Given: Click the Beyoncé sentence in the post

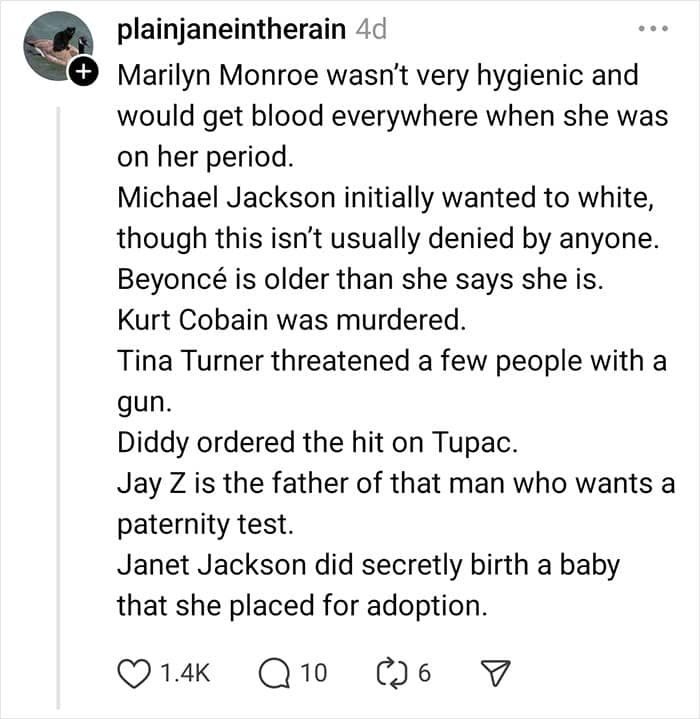Looking at the screenshot, I should coord(360,280).
